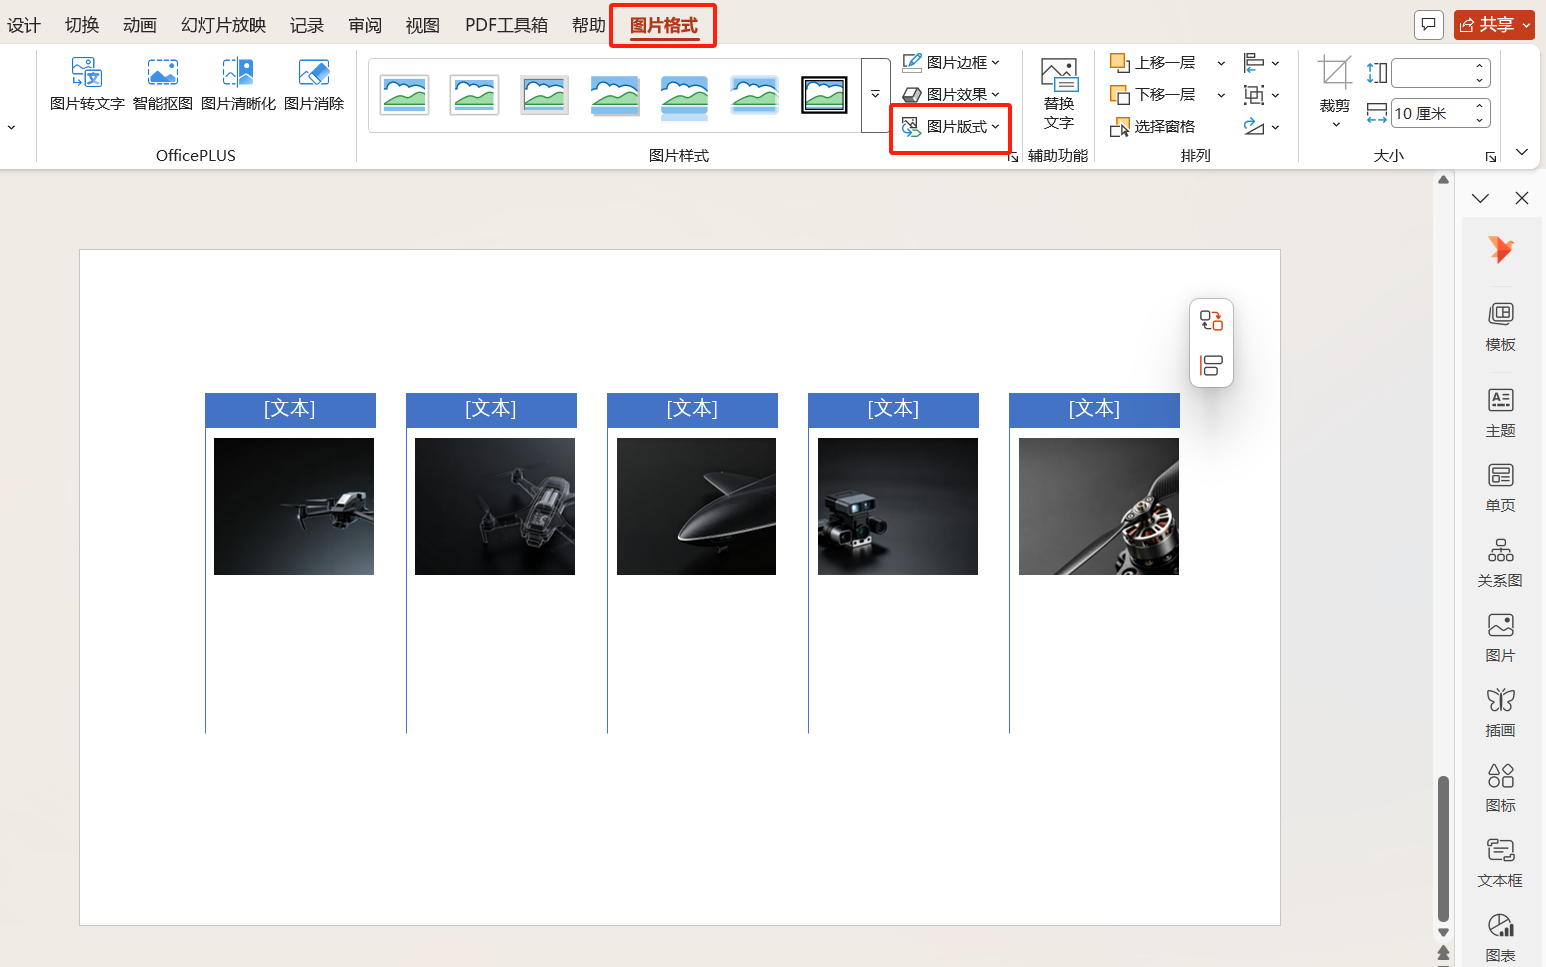Expand the picture styles gallery

point(875,95)
